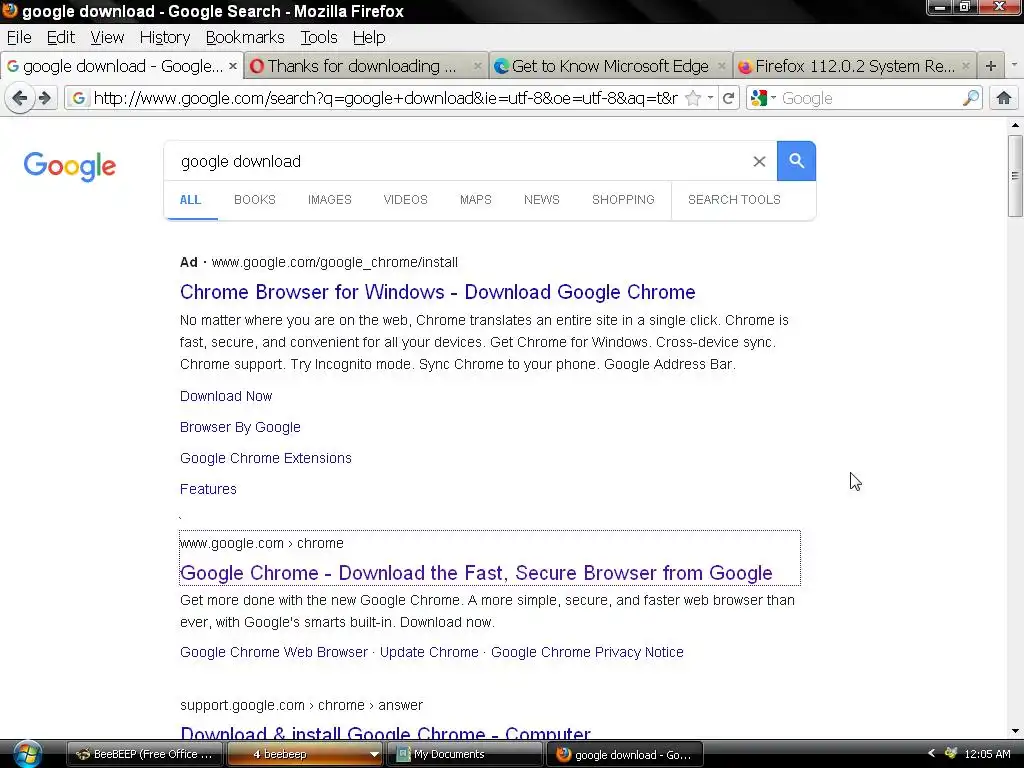This screenshot has height=768, width=1024.
Task: Open a new tab with the plus button
Action: pyautogui.click(x=991, y=66)
